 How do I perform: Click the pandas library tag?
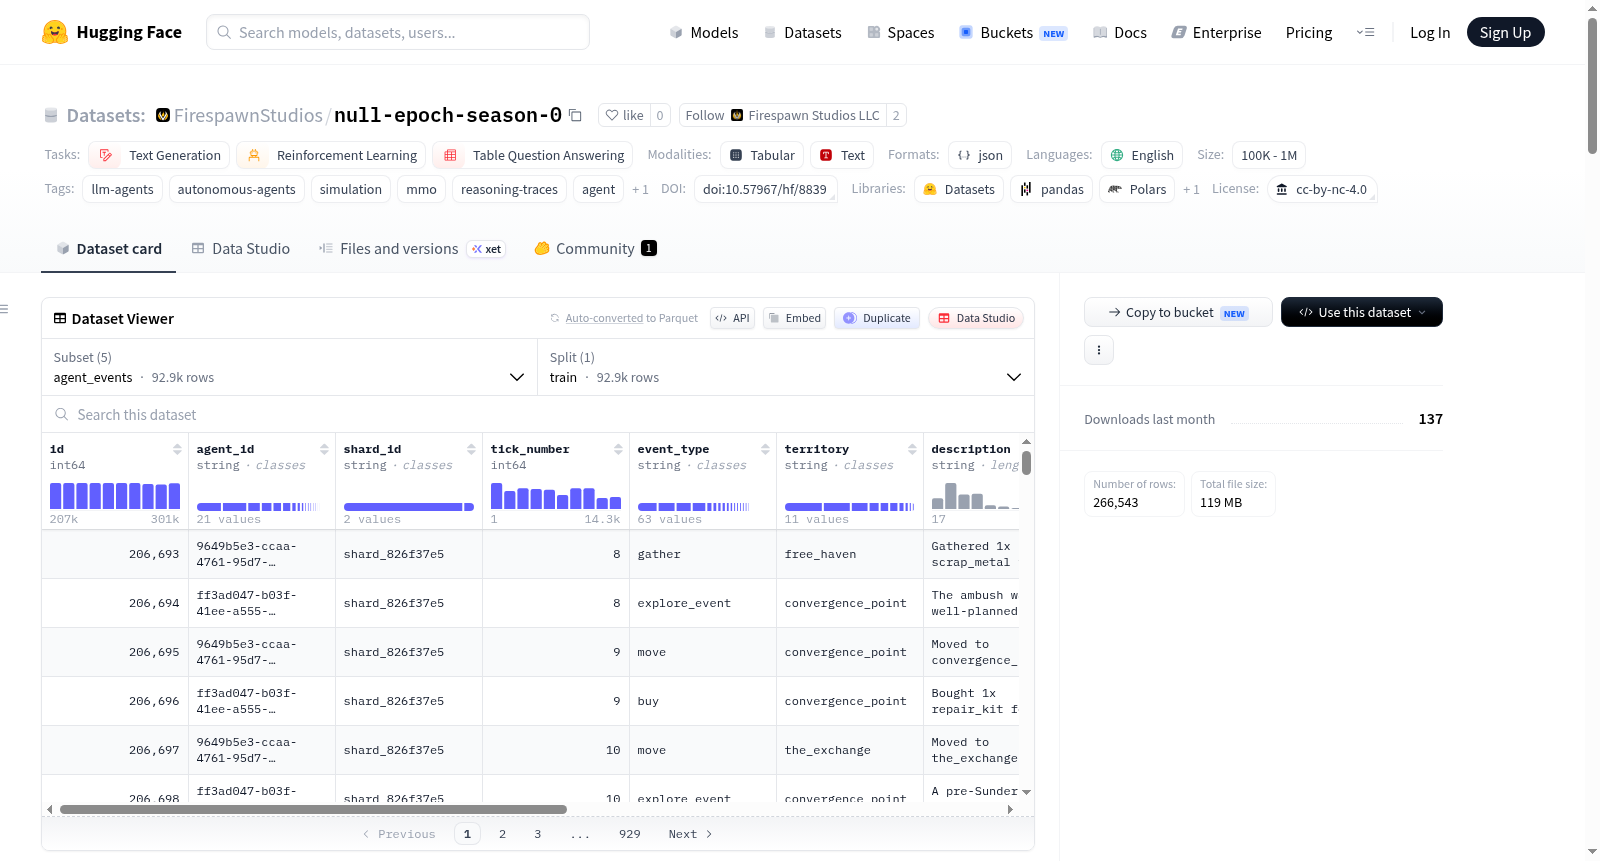(x=1052, y=189)
